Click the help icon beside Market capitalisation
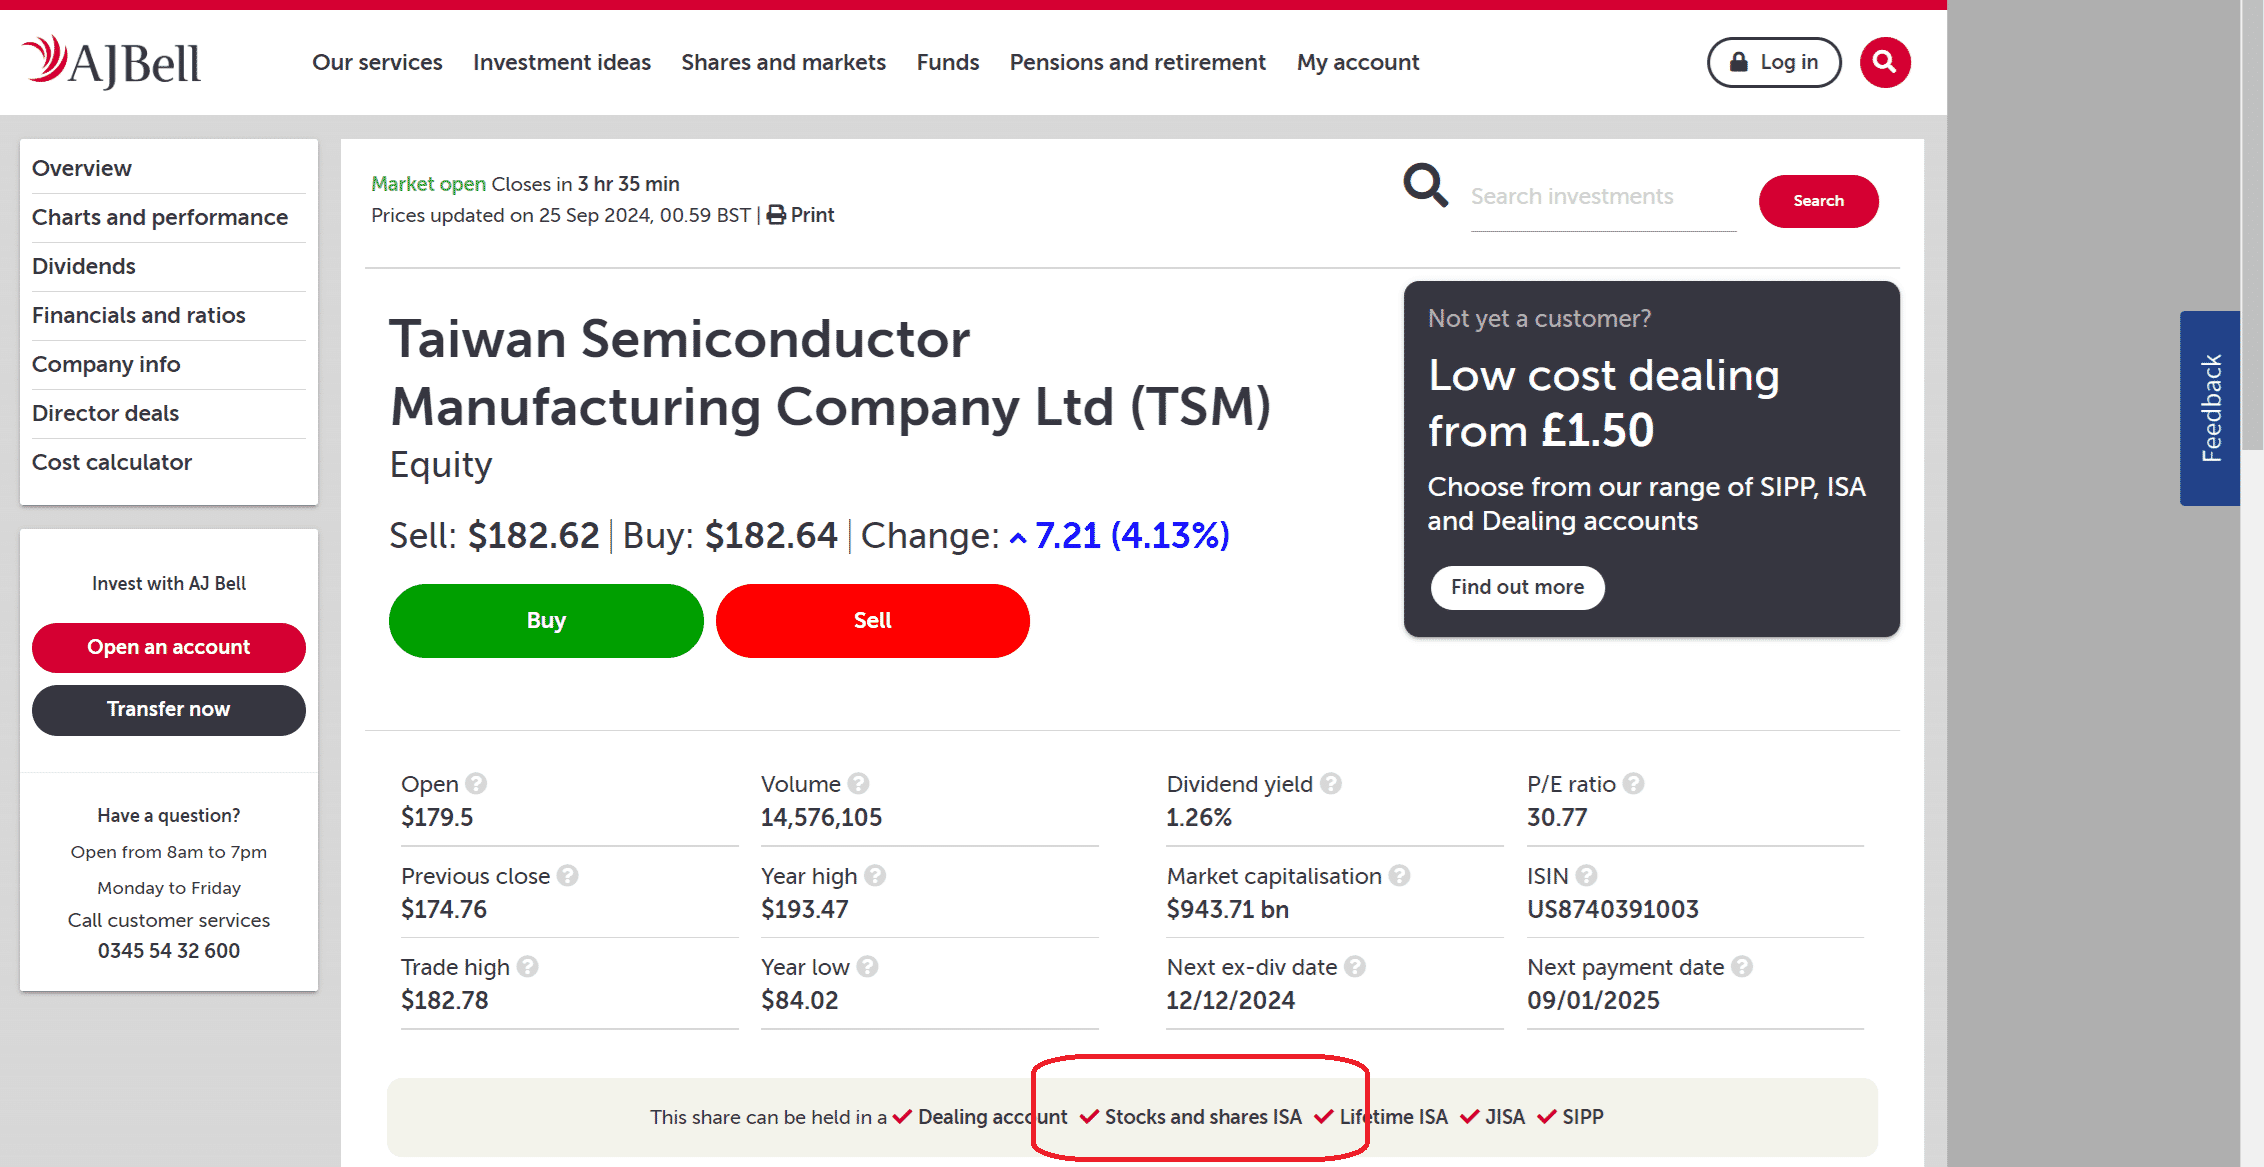The width and height of the screenshot is (2264, 1167). (x=1400, y=876)
